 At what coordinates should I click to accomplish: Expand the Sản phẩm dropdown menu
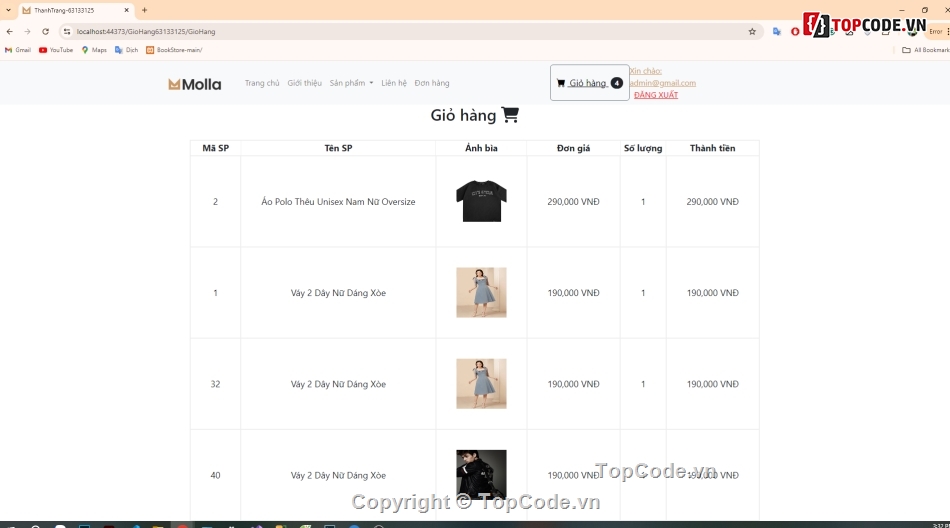pos(351,83)
